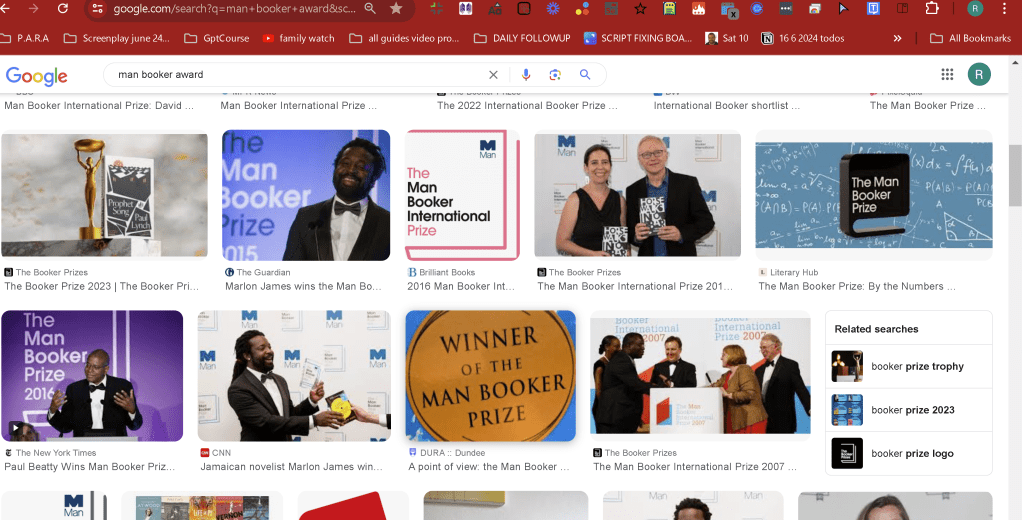This screenshot has width=1022, height=520.
Task: Open the P.A.R.A bookmark folder
Action: point(25,38)
